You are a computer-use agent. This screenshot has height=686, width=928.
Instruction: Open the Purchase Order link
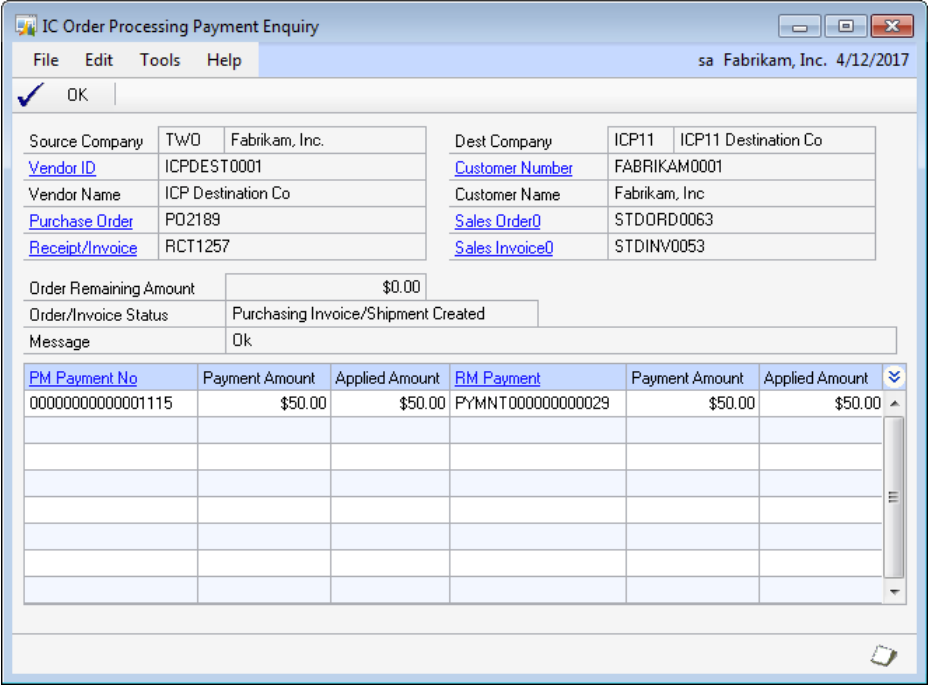tap(81, 221)
